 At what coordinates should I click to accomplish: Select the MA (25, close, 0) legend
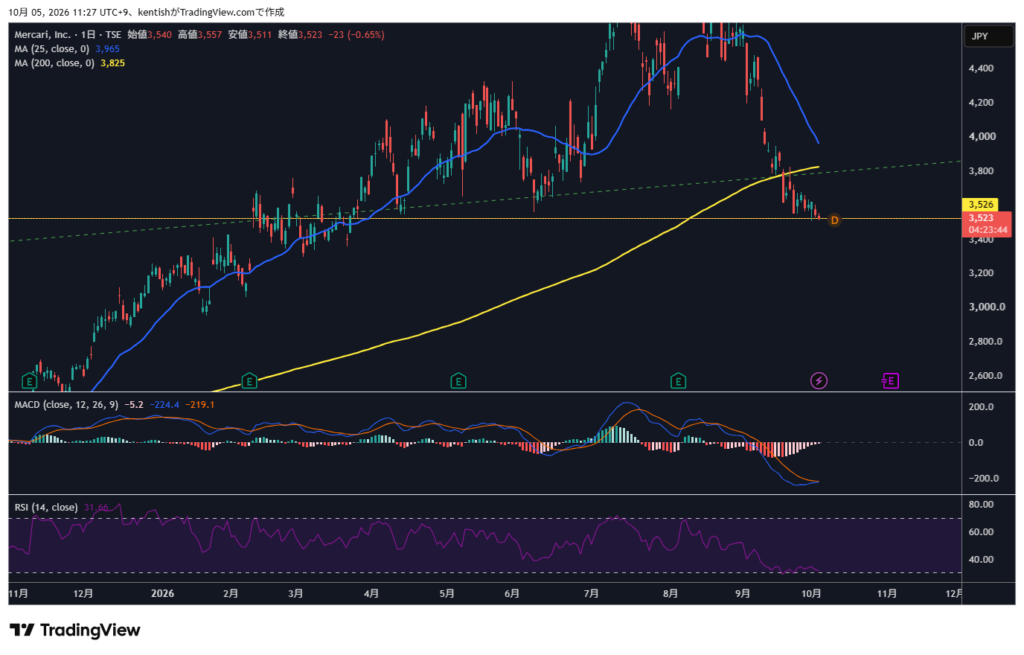coord(52,49)
